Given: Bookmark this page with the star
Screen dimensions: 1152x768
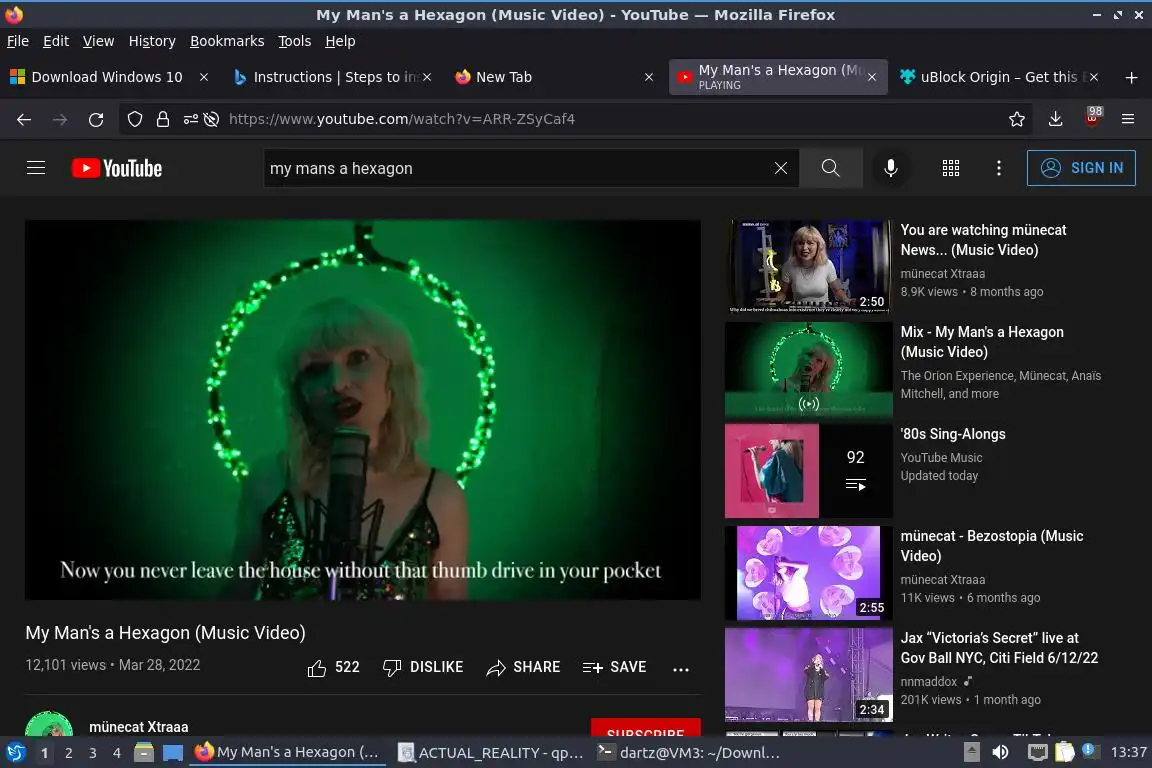Looking at the screenshot, I should tap(1017, 119).
